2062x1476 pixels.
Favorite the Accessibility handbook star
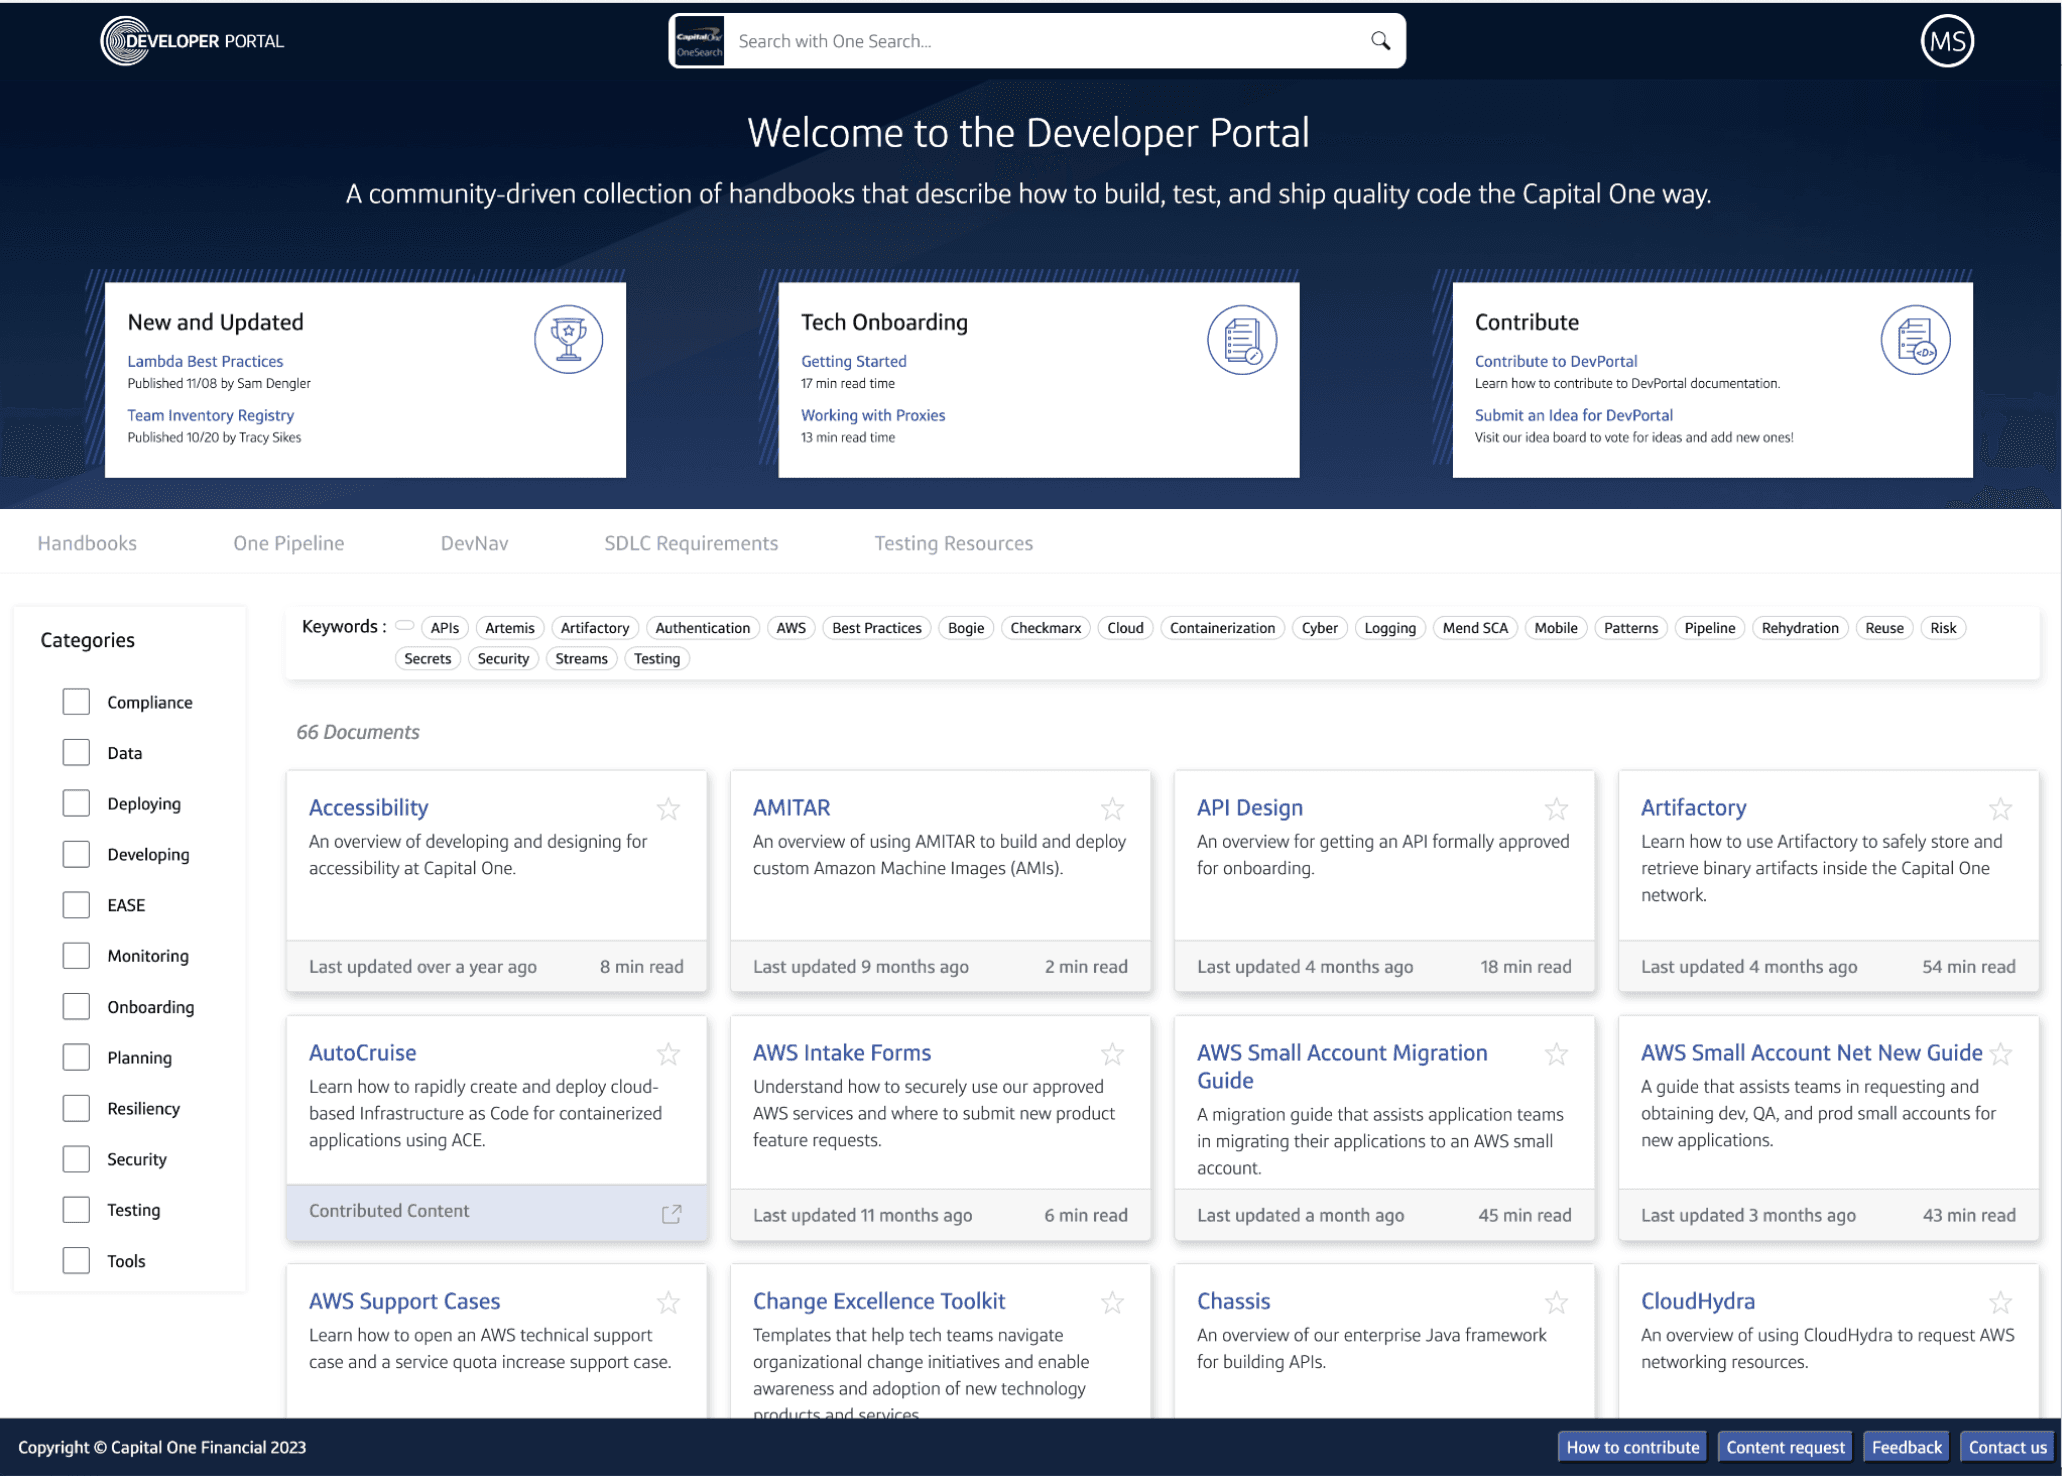tap(668, 809)
